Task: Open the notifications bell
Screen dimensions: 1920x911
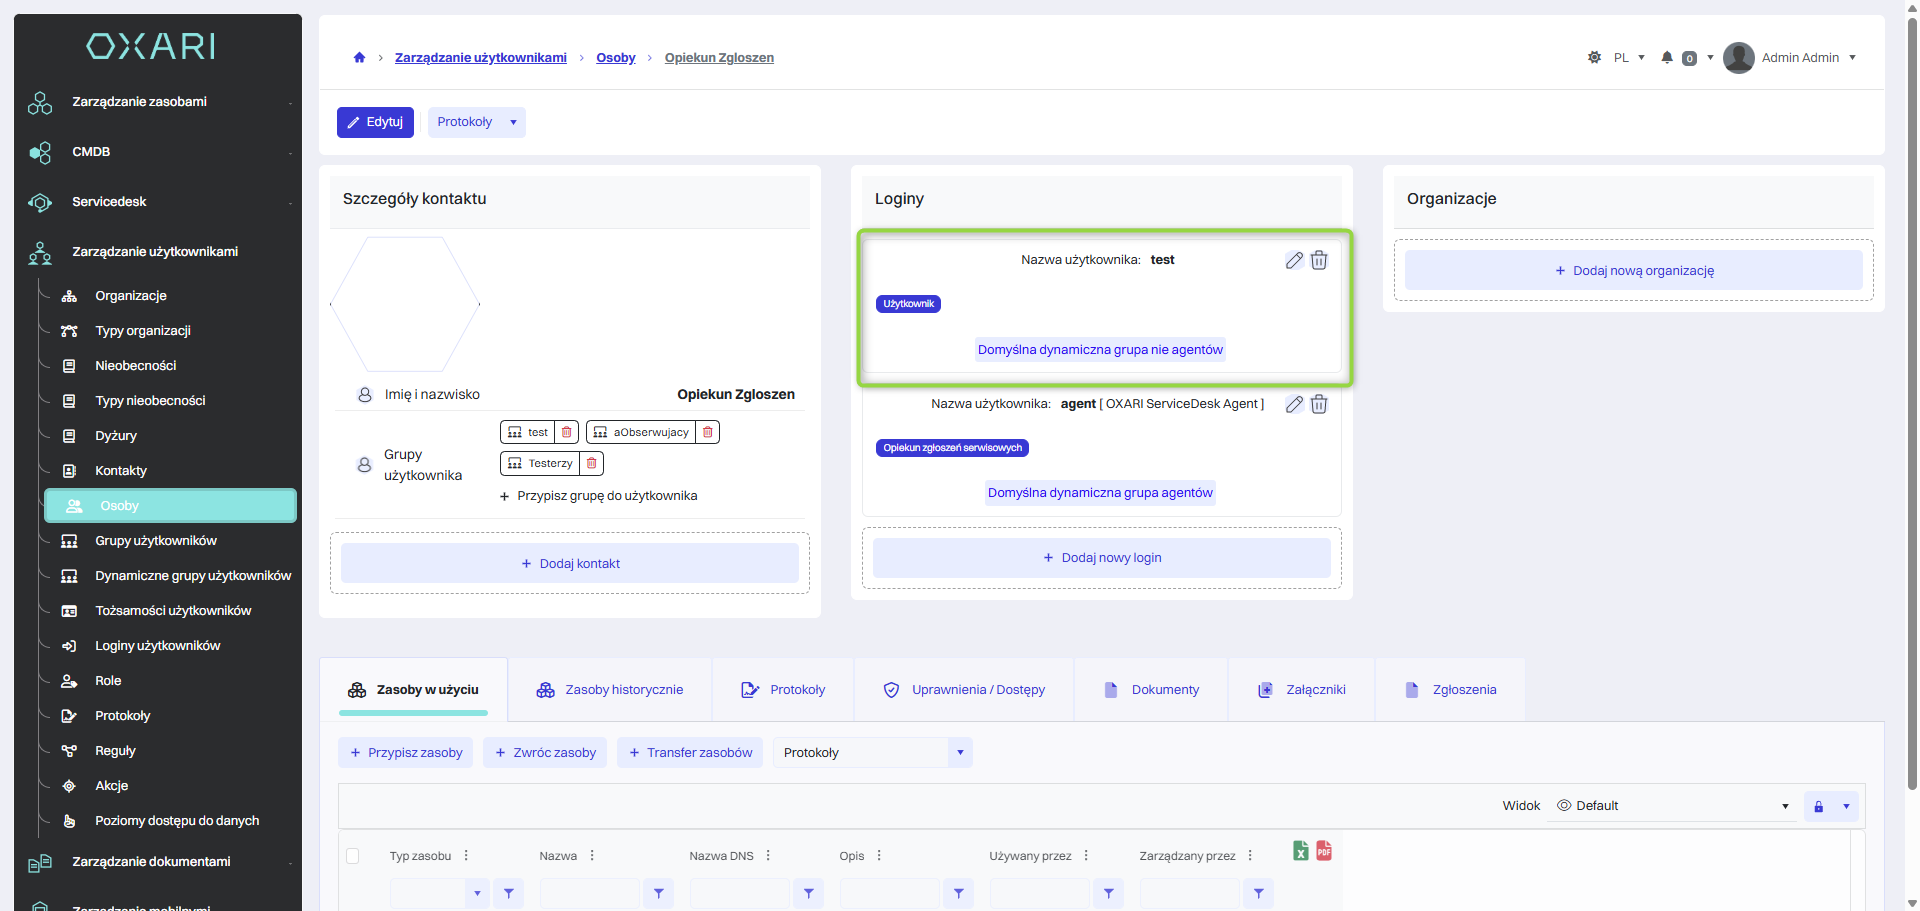Action: pos(1667,58)
